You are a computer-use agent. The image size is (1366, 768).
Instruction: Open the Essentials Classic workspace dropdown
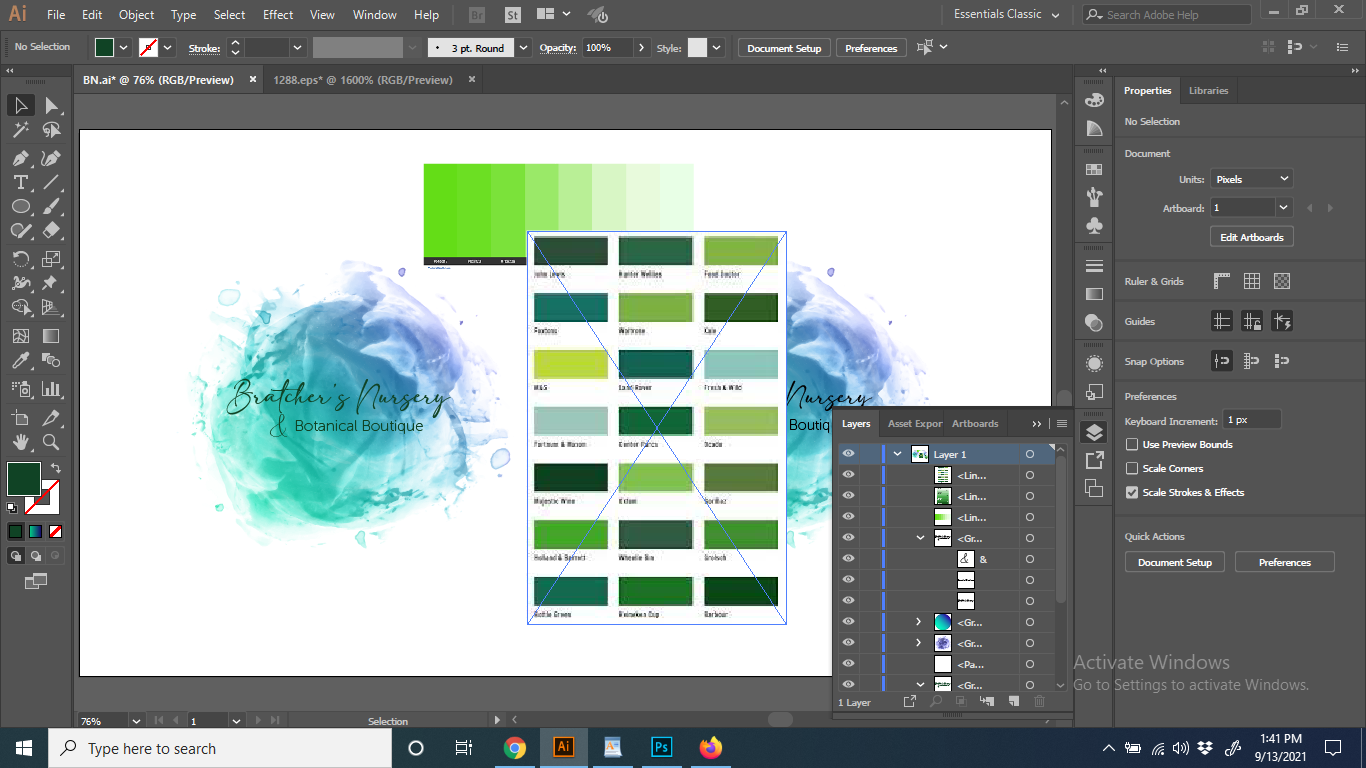1006,15
